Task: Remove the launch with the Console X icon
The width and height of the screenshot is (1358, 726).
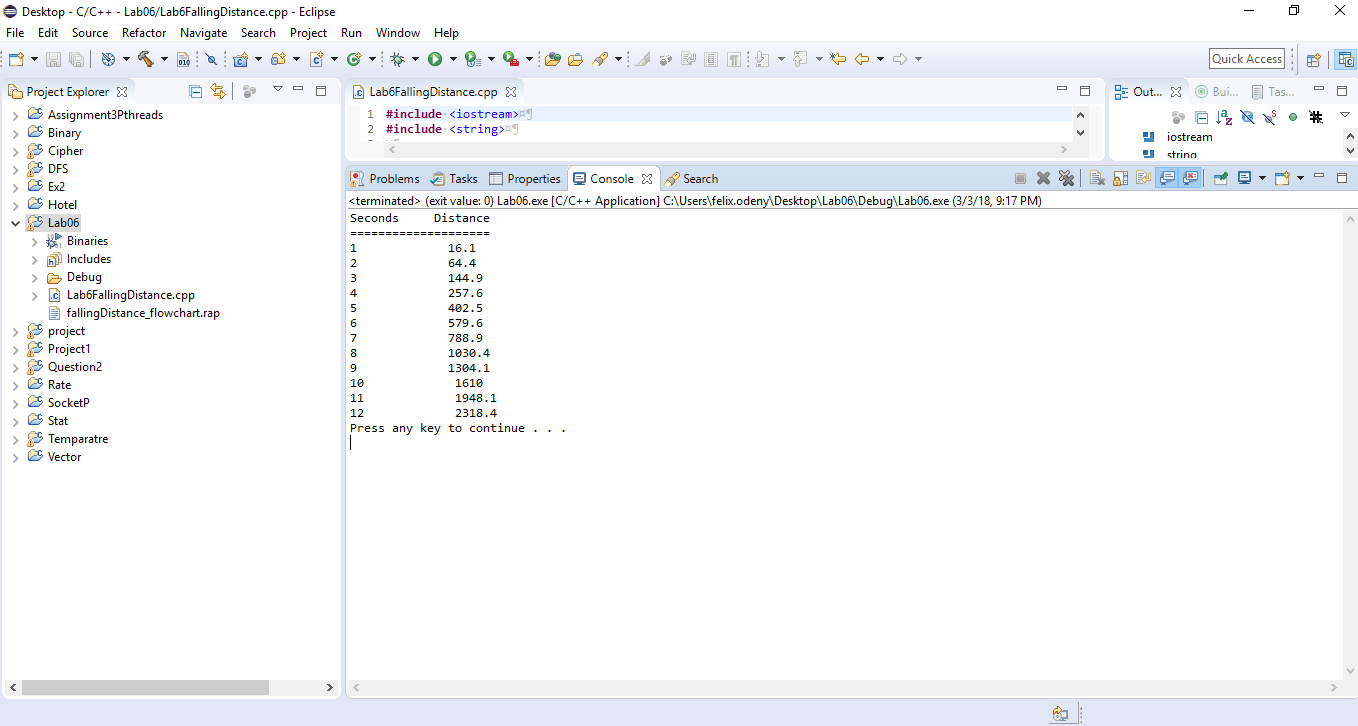Action: [1043, 178]
